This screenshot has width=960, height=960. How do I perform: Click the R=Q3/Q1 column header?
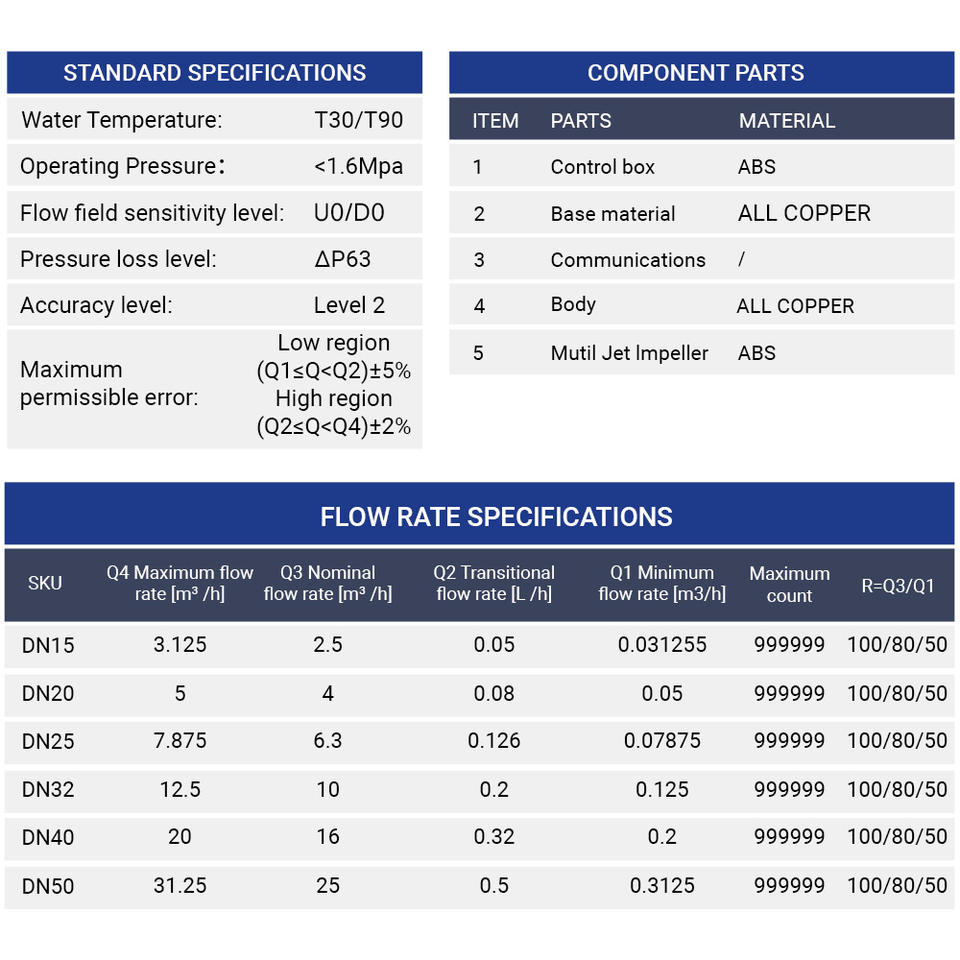(897, 585)
